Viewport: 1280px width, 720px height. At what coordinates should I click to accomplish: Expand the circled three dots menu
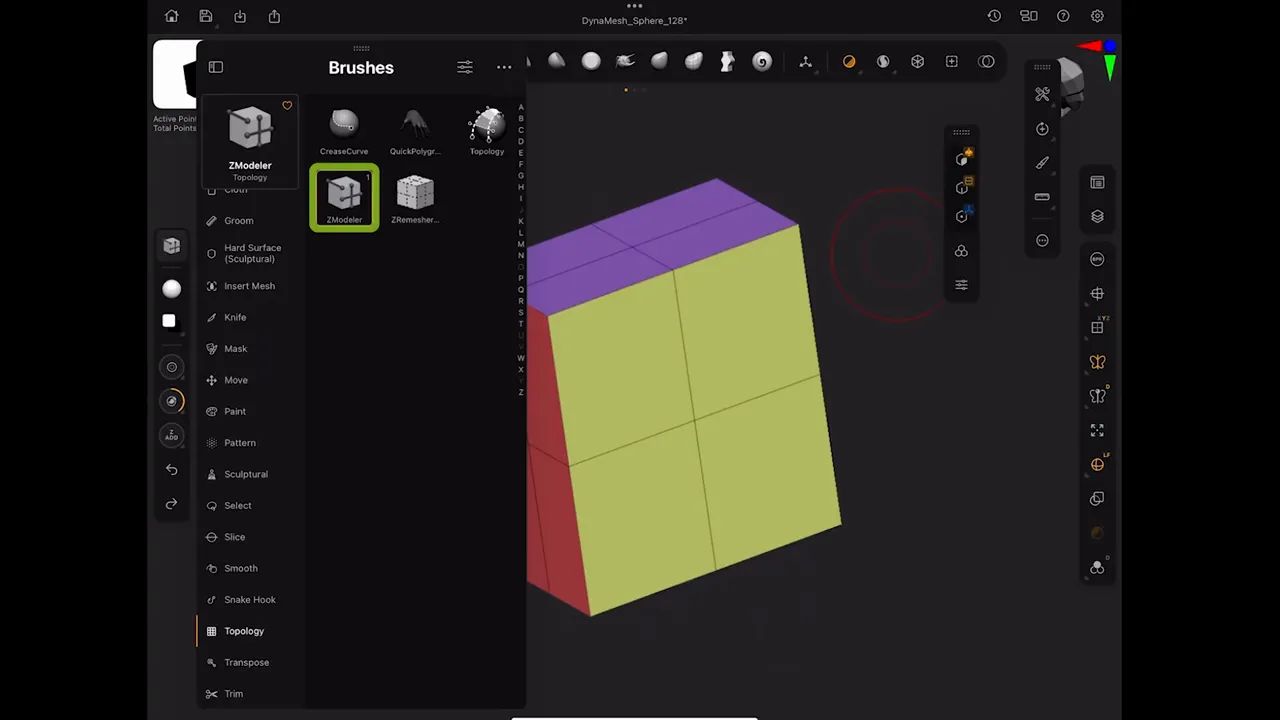(1042, 241)
